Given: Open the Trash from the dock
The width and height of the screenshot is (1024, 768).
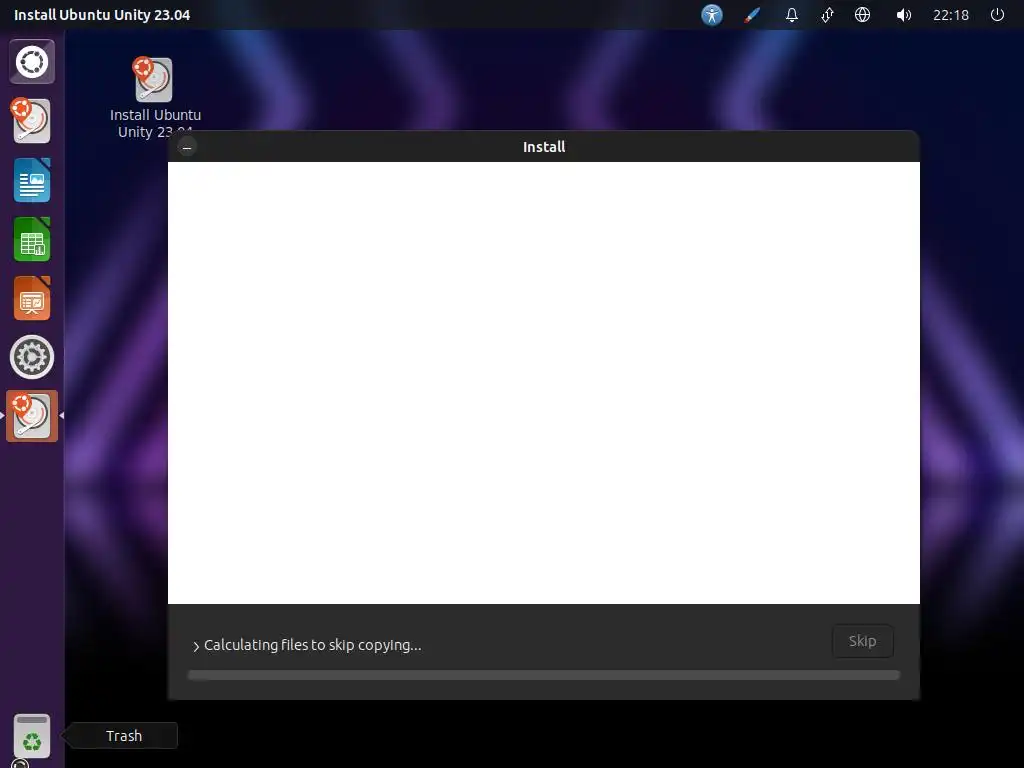Looking at the screenshot, I should click(31, 736).
